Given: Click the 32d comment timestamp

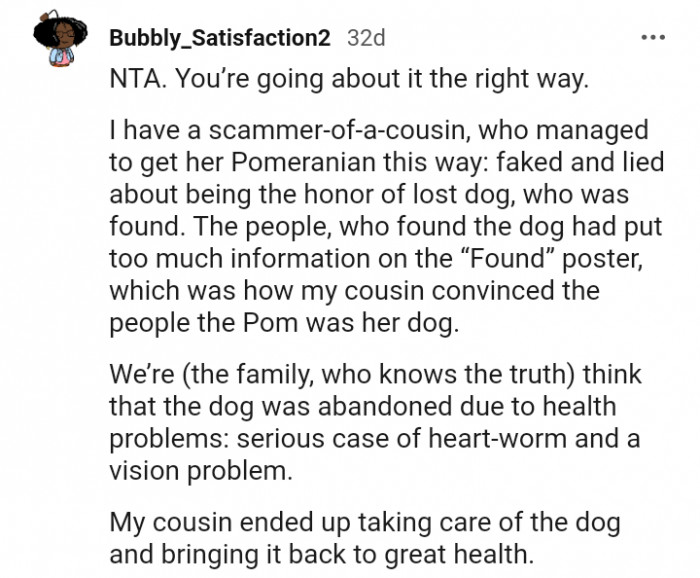Looking at the screenshot, I should tap(365, 38).
